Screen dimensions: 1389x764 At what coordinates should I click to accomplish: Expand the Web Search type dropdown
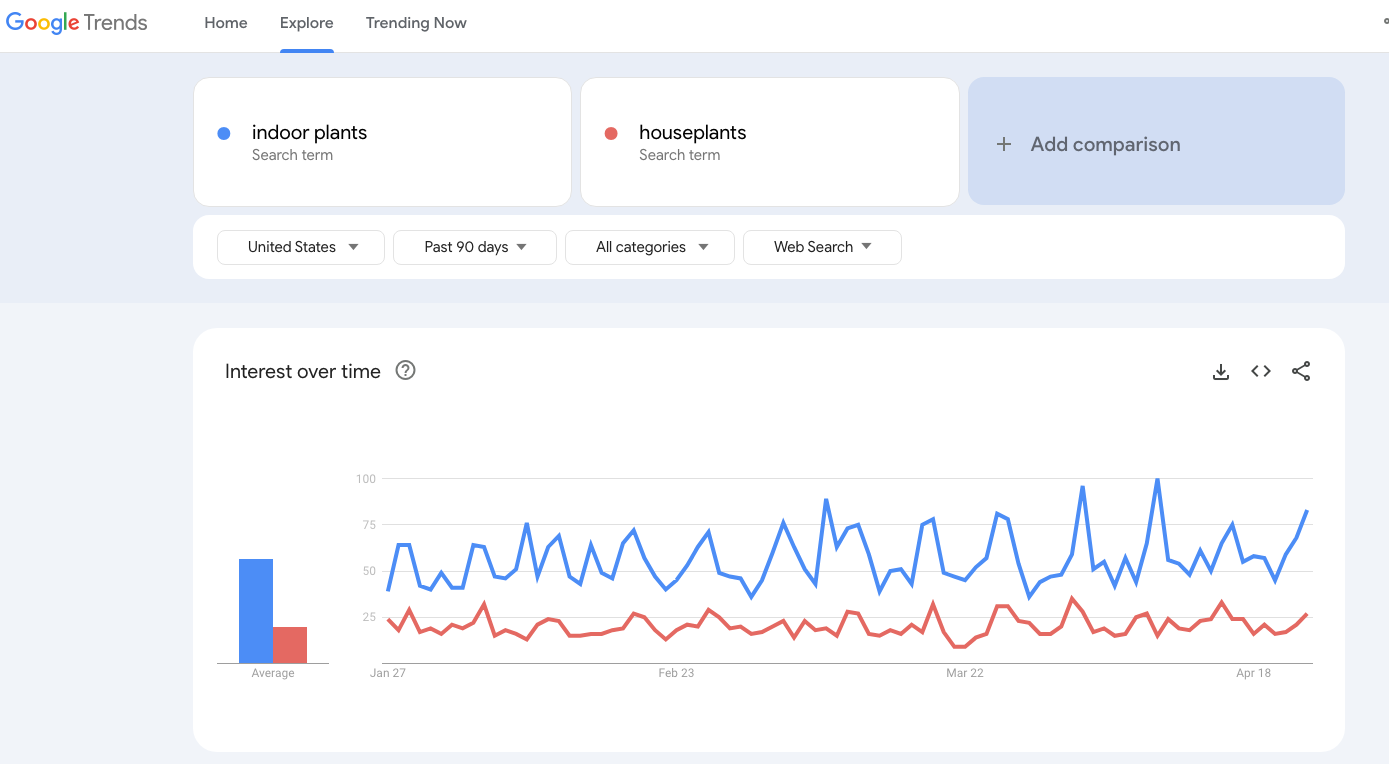[x=822, y=247]
